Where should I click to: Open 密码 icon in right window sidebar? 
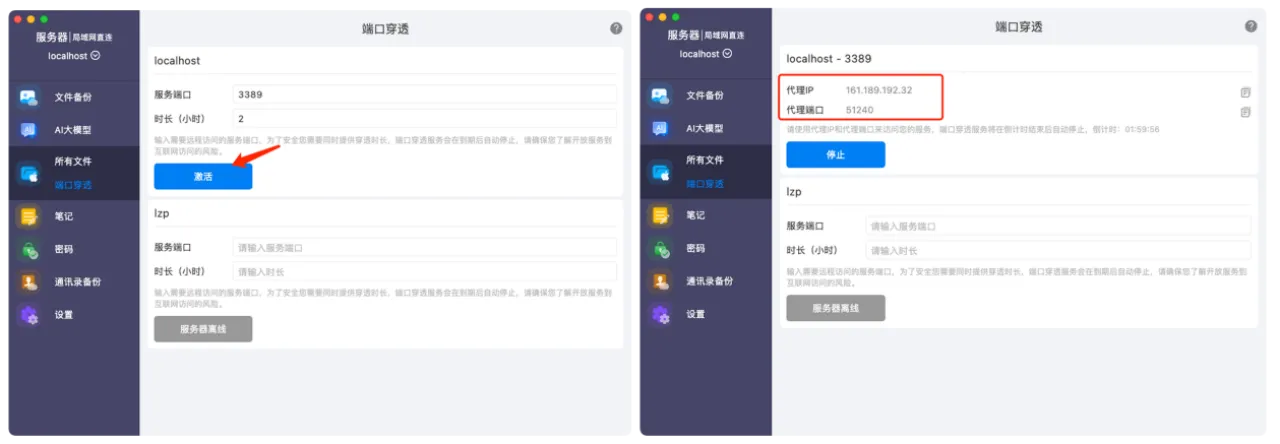pyautogui.click(x=660, y=248)
